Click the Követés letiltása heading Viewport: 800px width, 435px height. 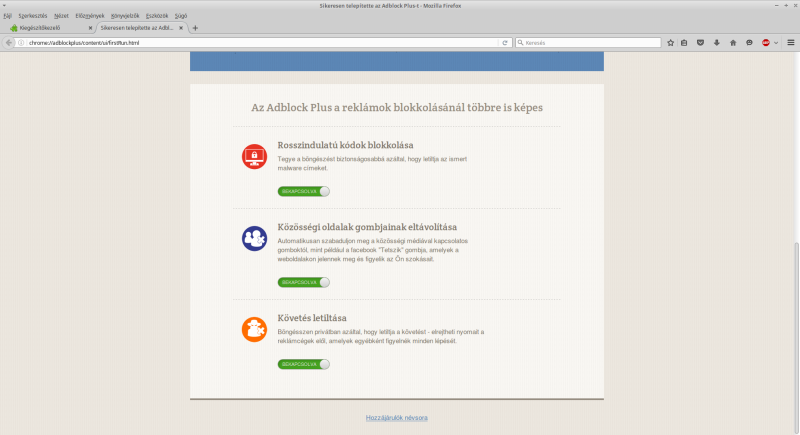click(x=312, y=318)
